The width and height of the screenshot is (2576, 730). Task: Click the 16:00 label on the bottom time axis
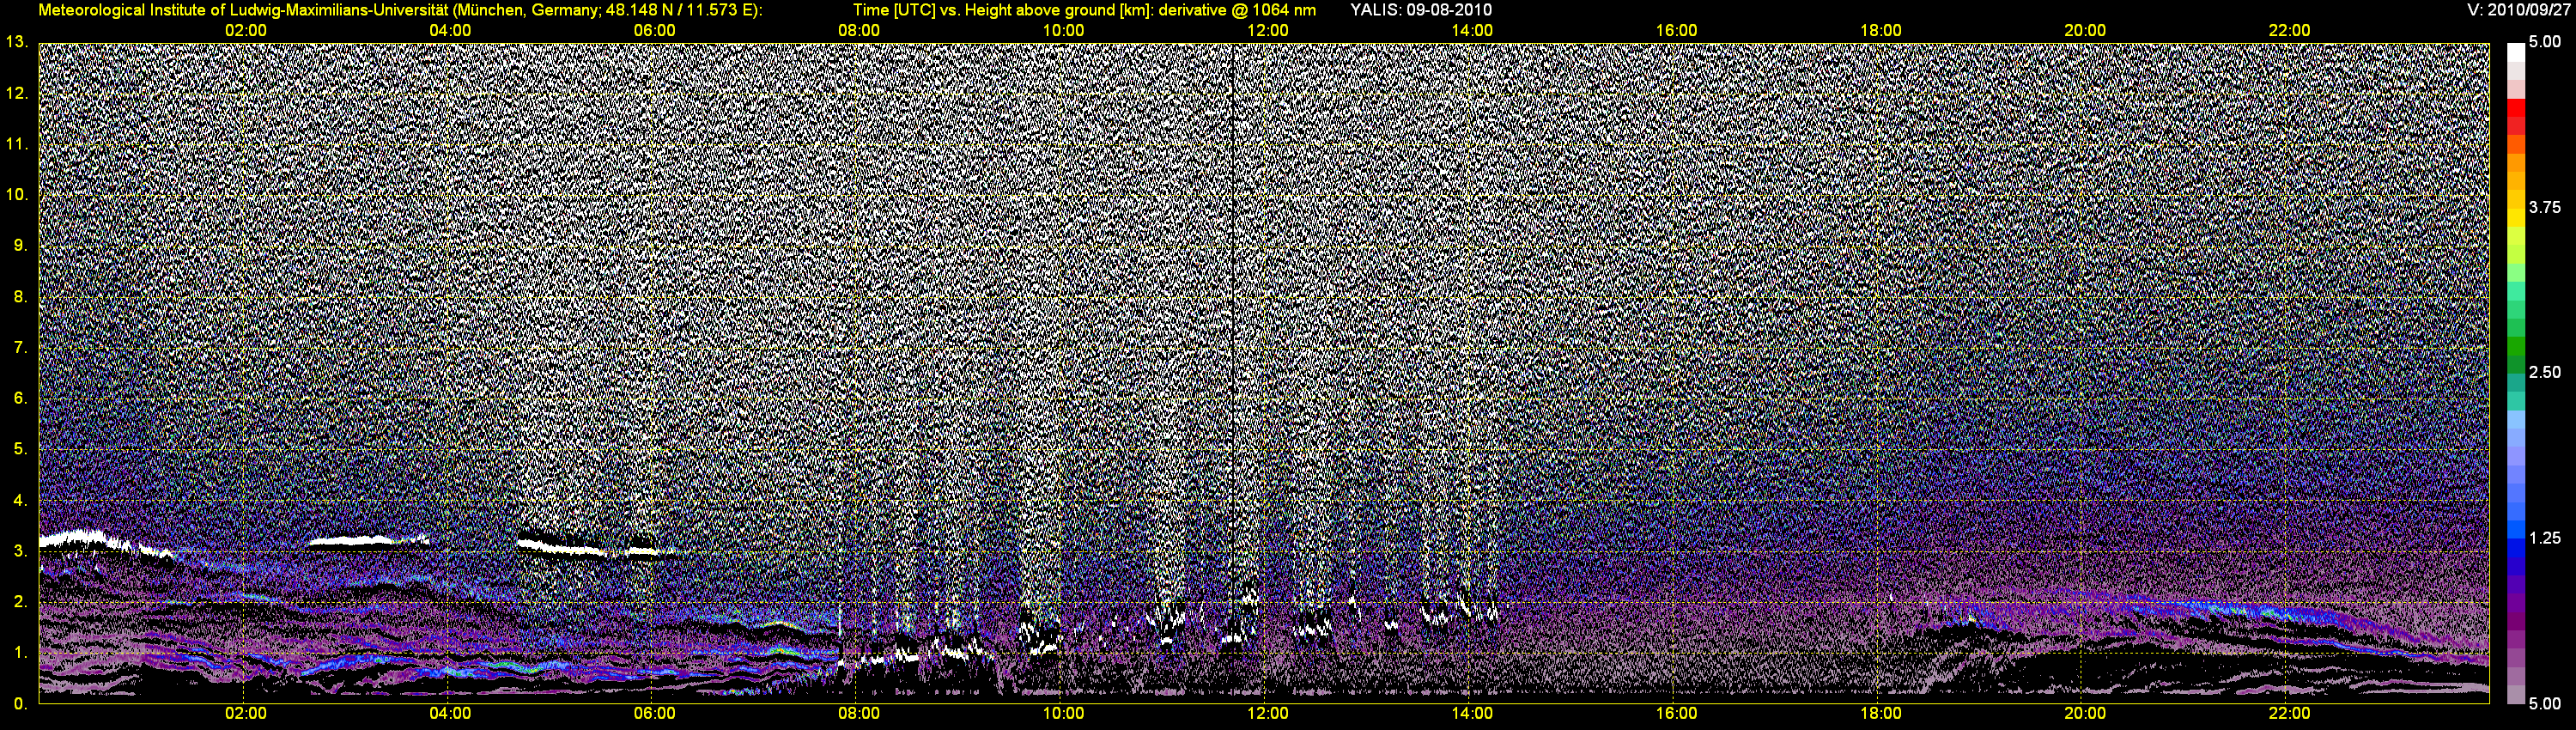click(x=1676, y=713)
